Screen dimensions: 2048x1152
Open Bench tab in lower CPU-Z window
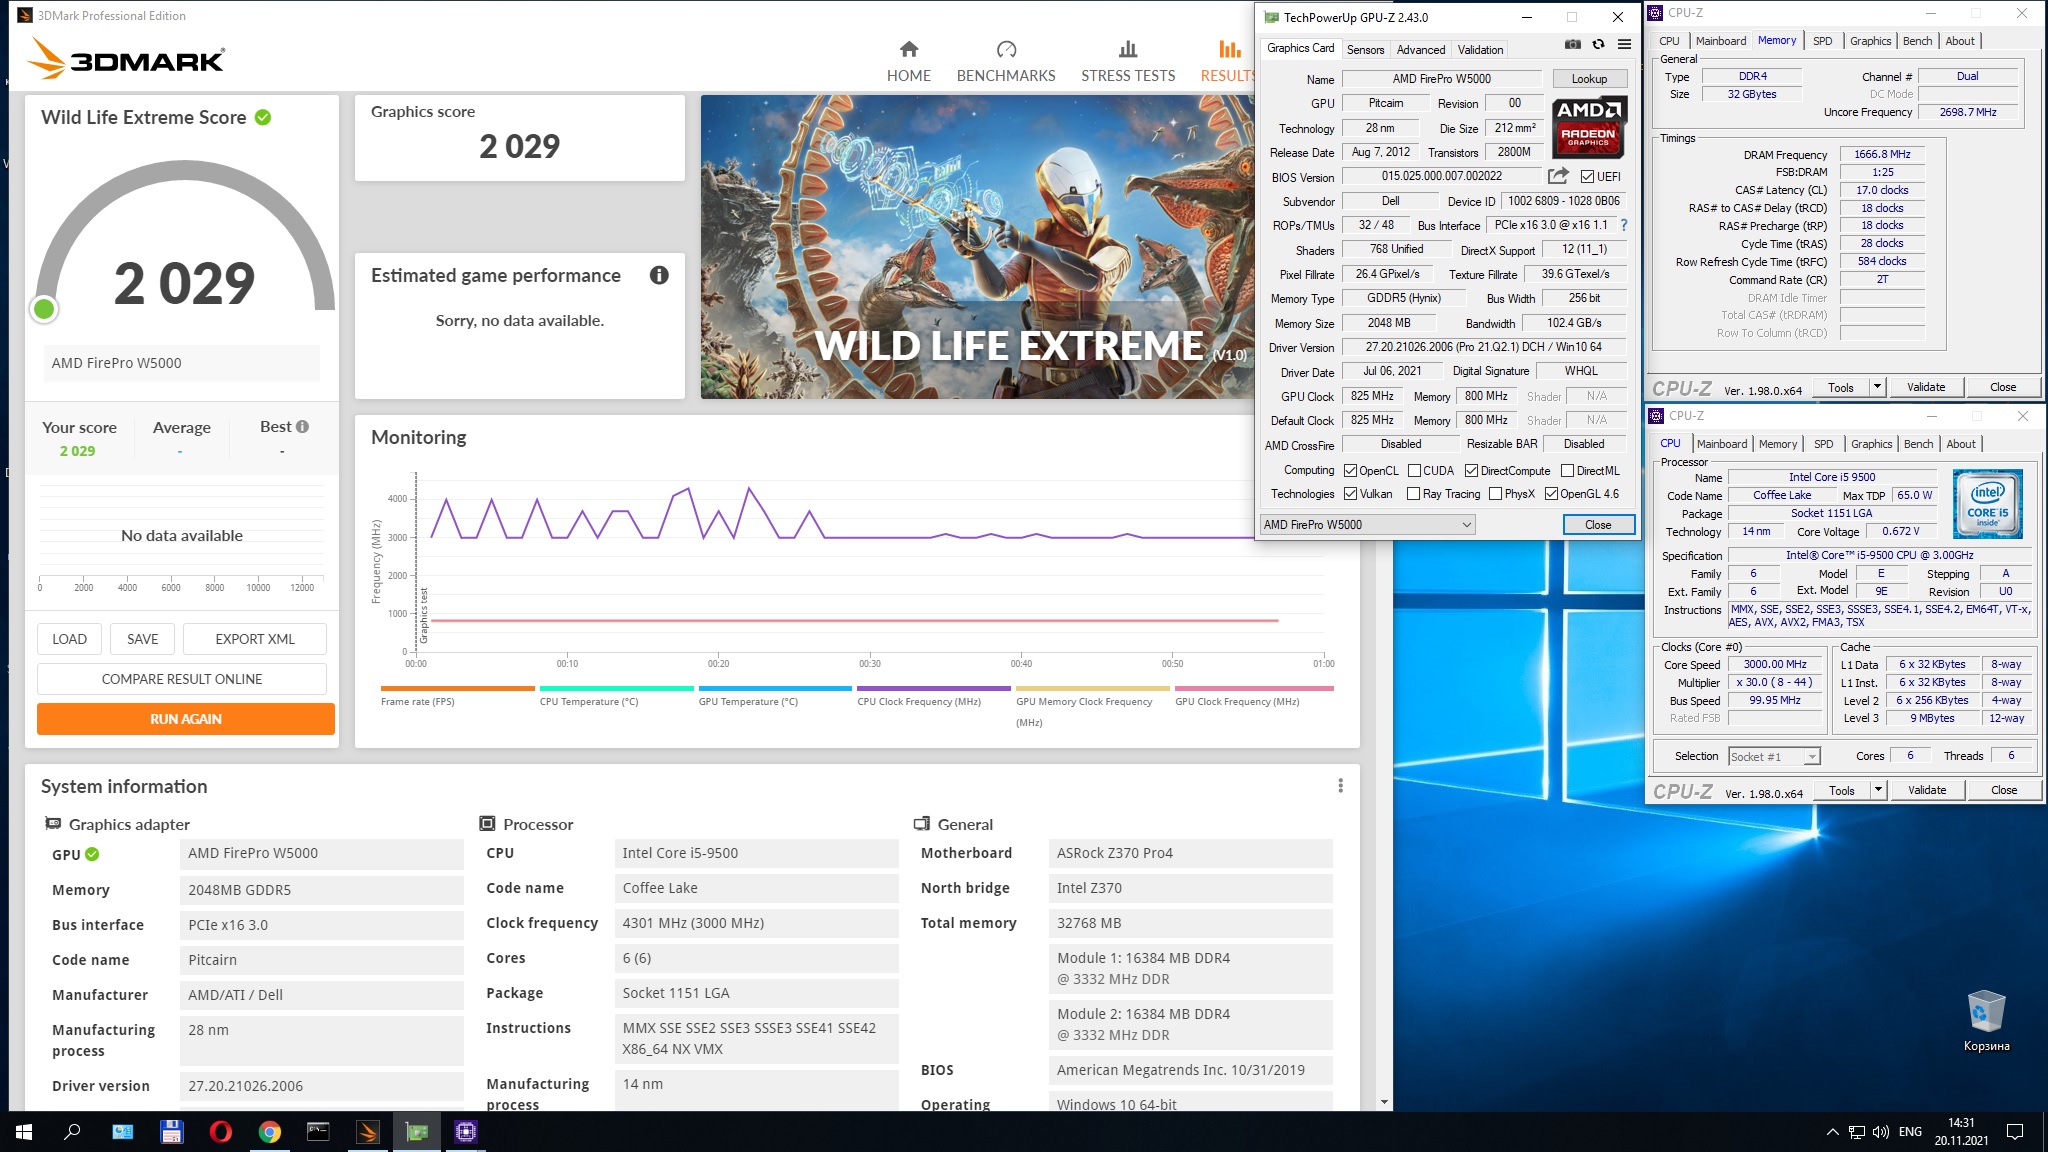click(x=1918, y=444)
